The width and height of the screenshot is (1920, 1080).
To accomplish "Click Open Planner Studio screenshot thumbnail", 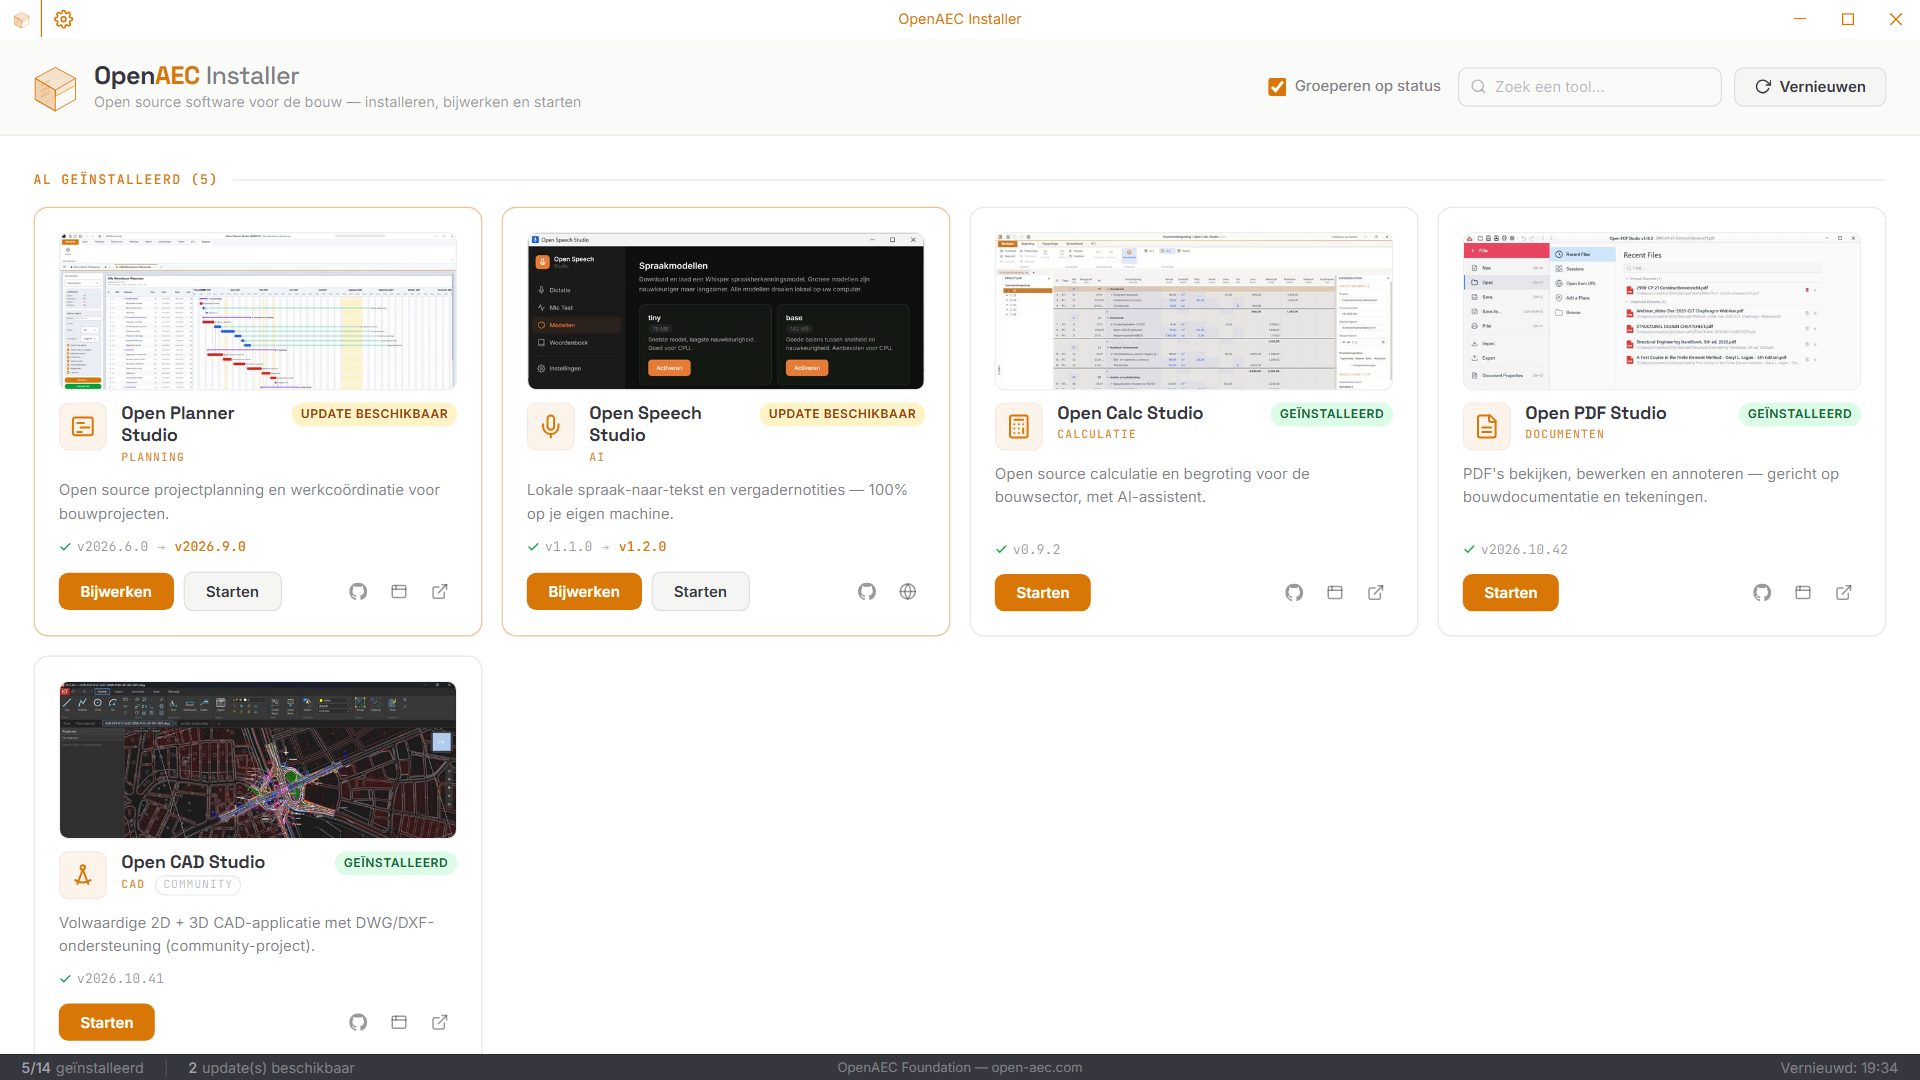I will [x=258, y=311].
